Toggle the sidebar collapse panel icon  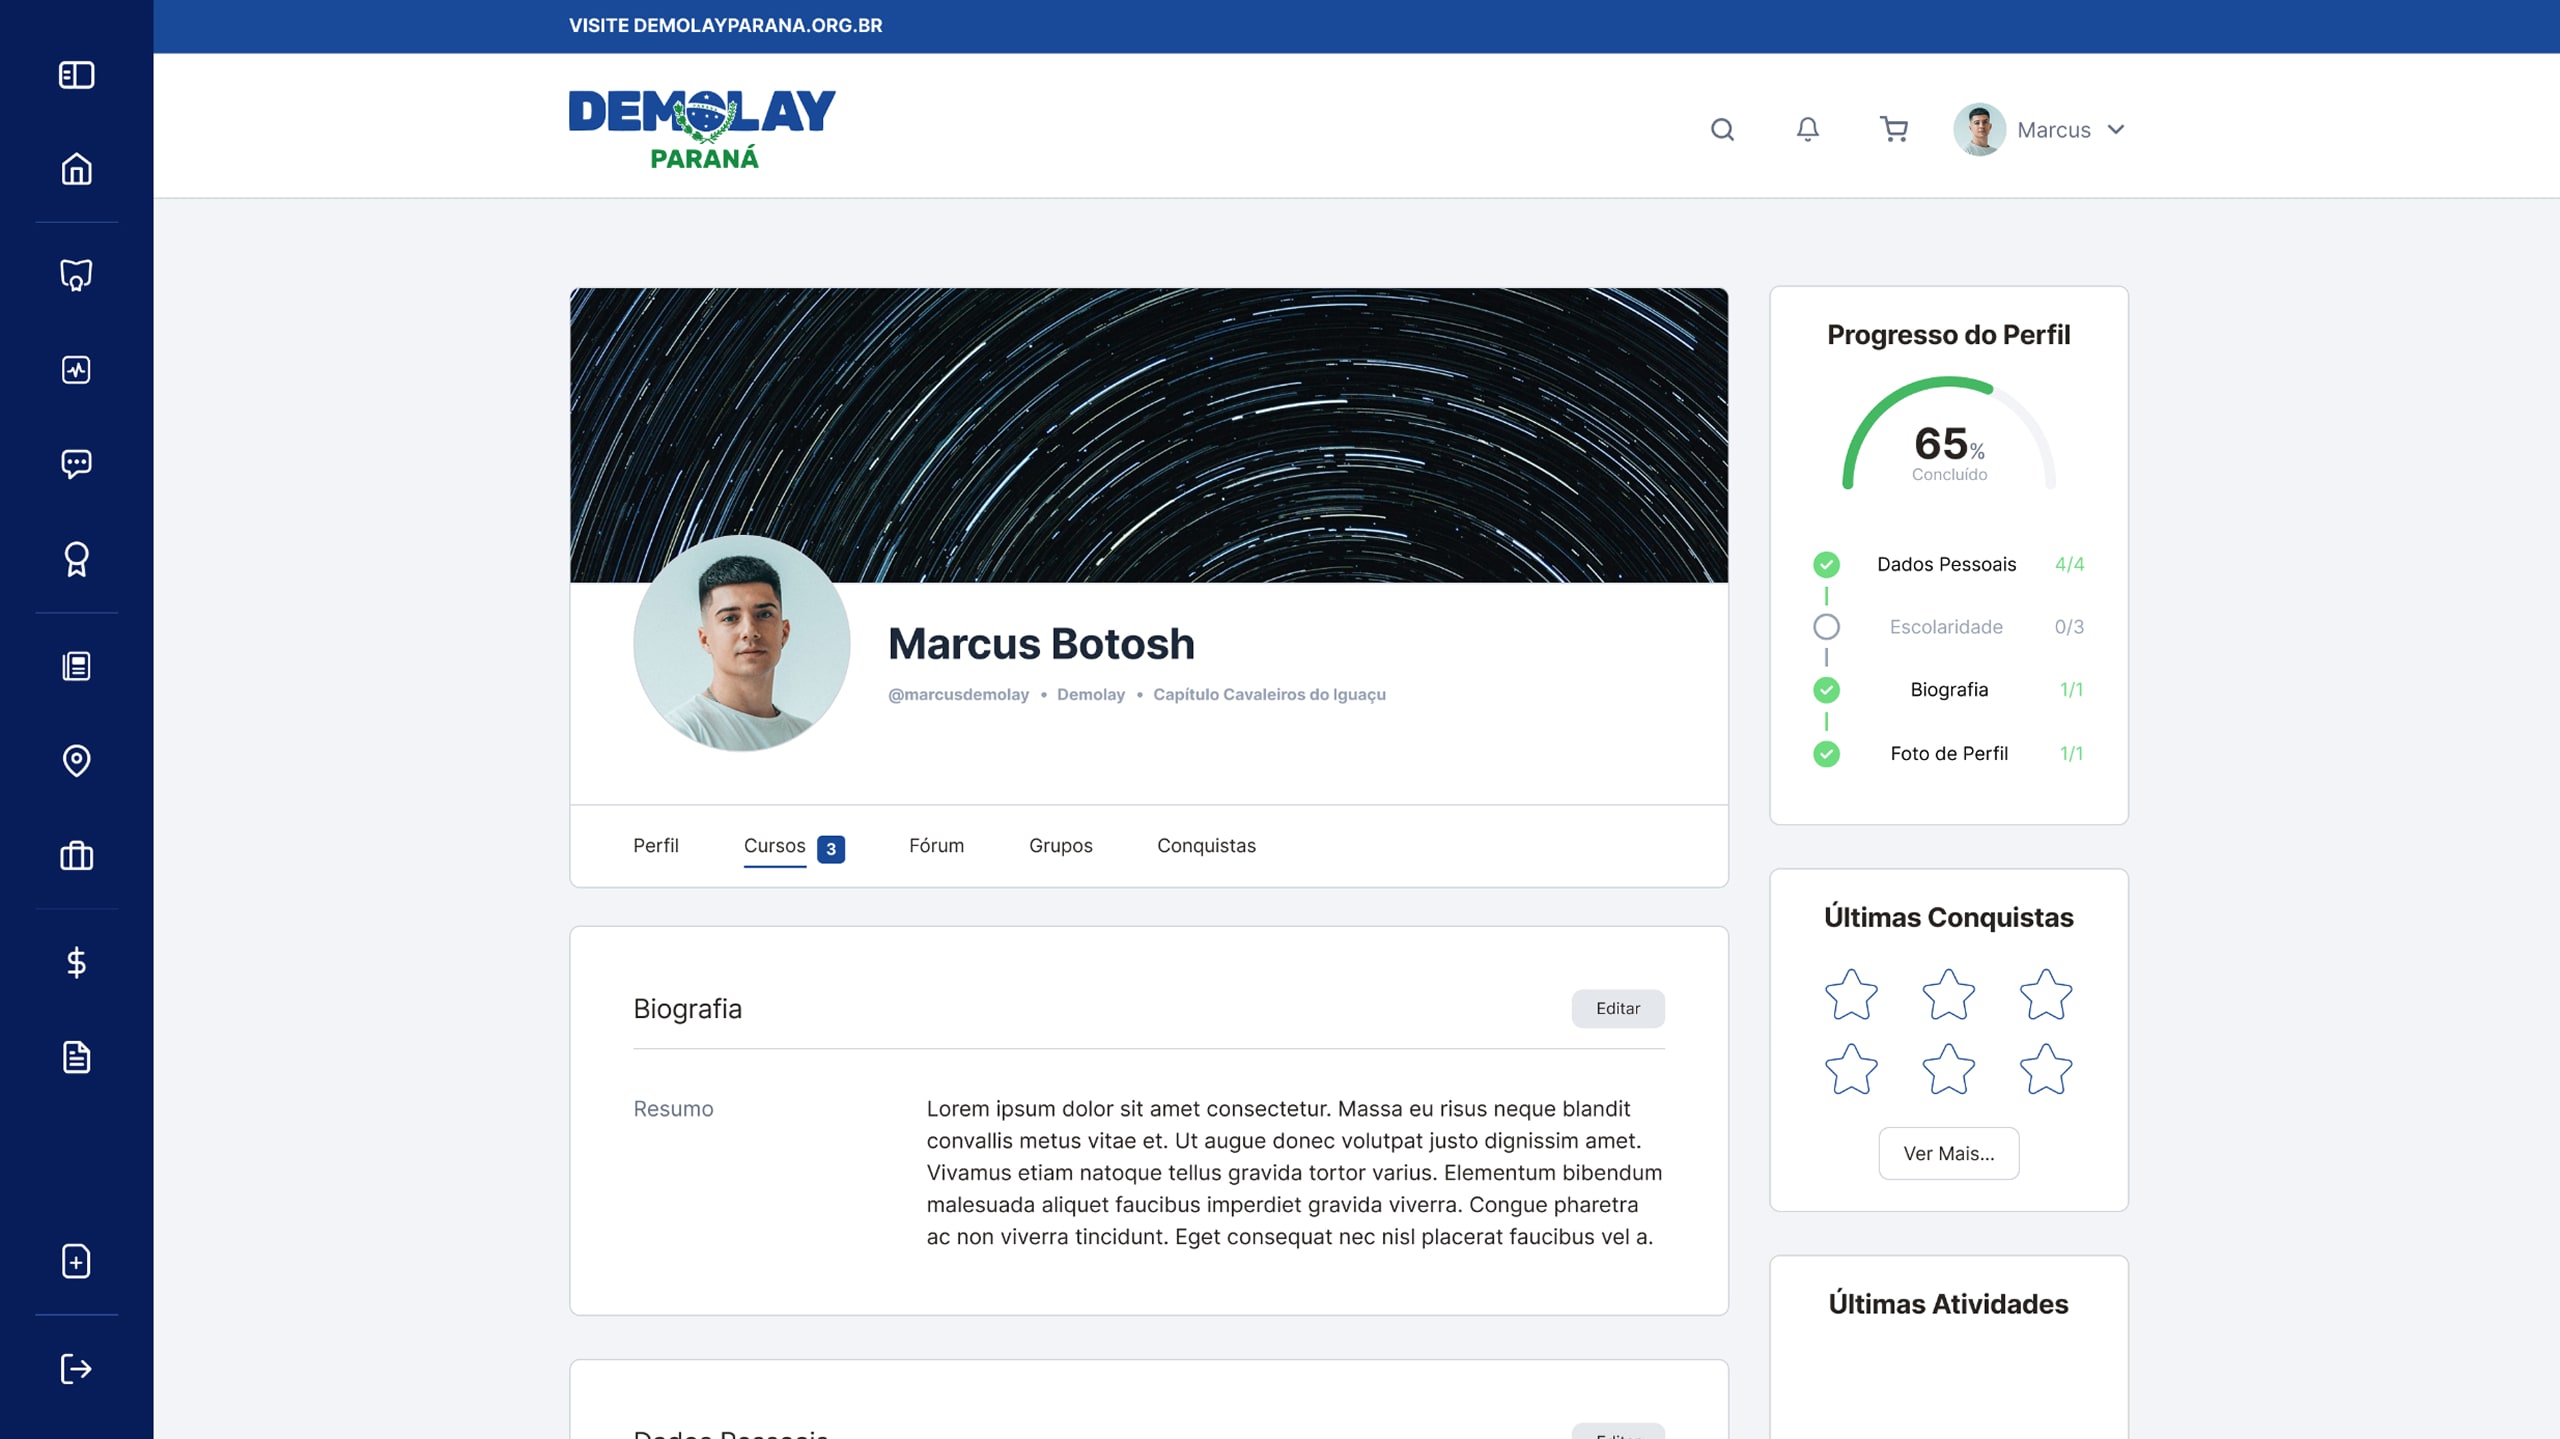point(76,75)
